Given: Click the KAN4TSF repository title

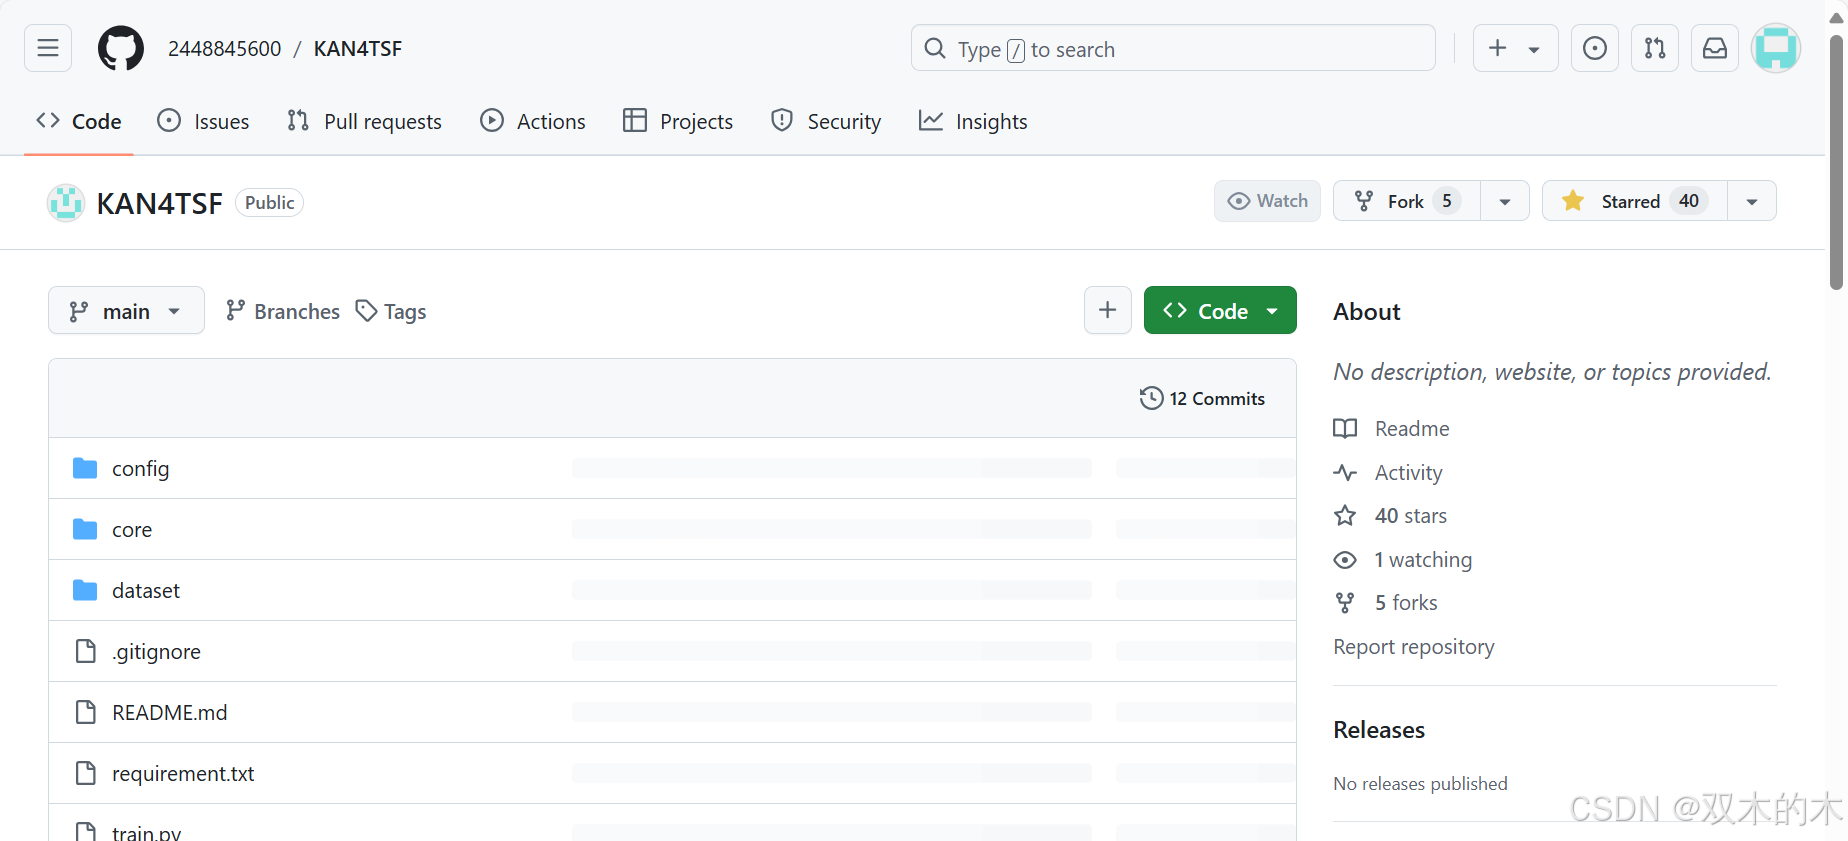Looking at the screenshot, I should point(159,203).
